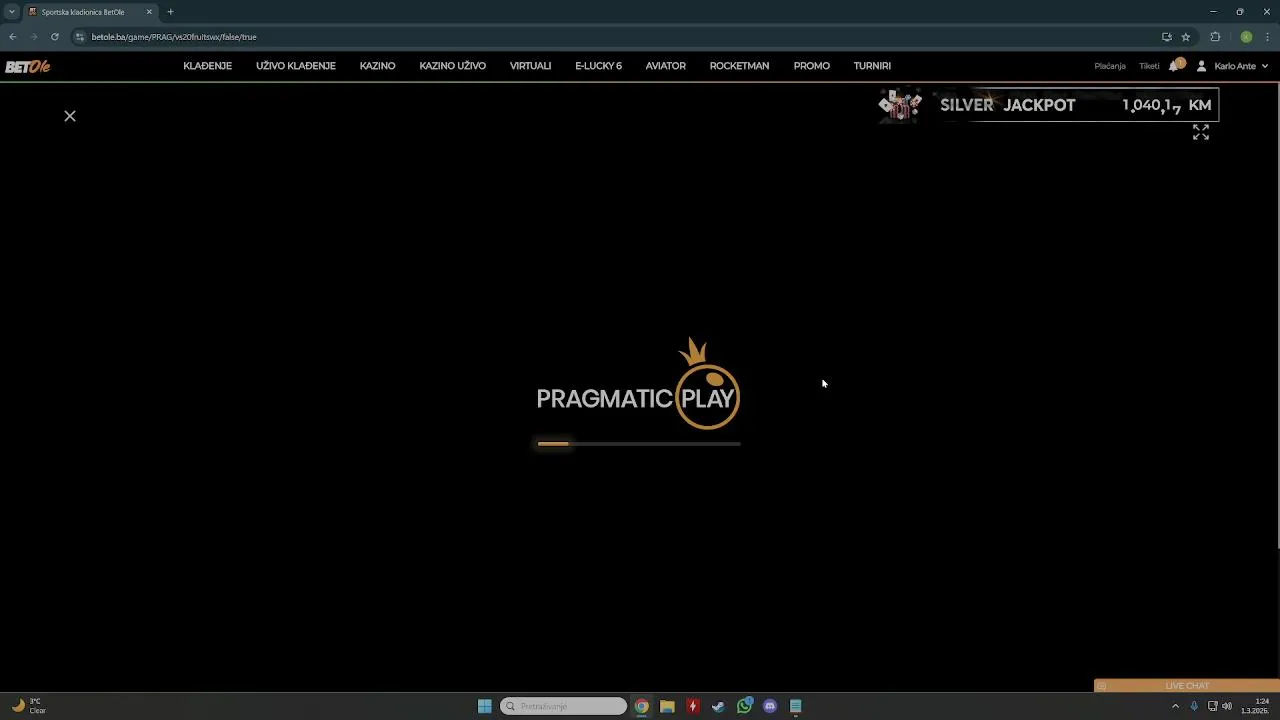Open the red lightning app in taskbar
This screenshot has width=1280, height=720.
coord(692,706)
